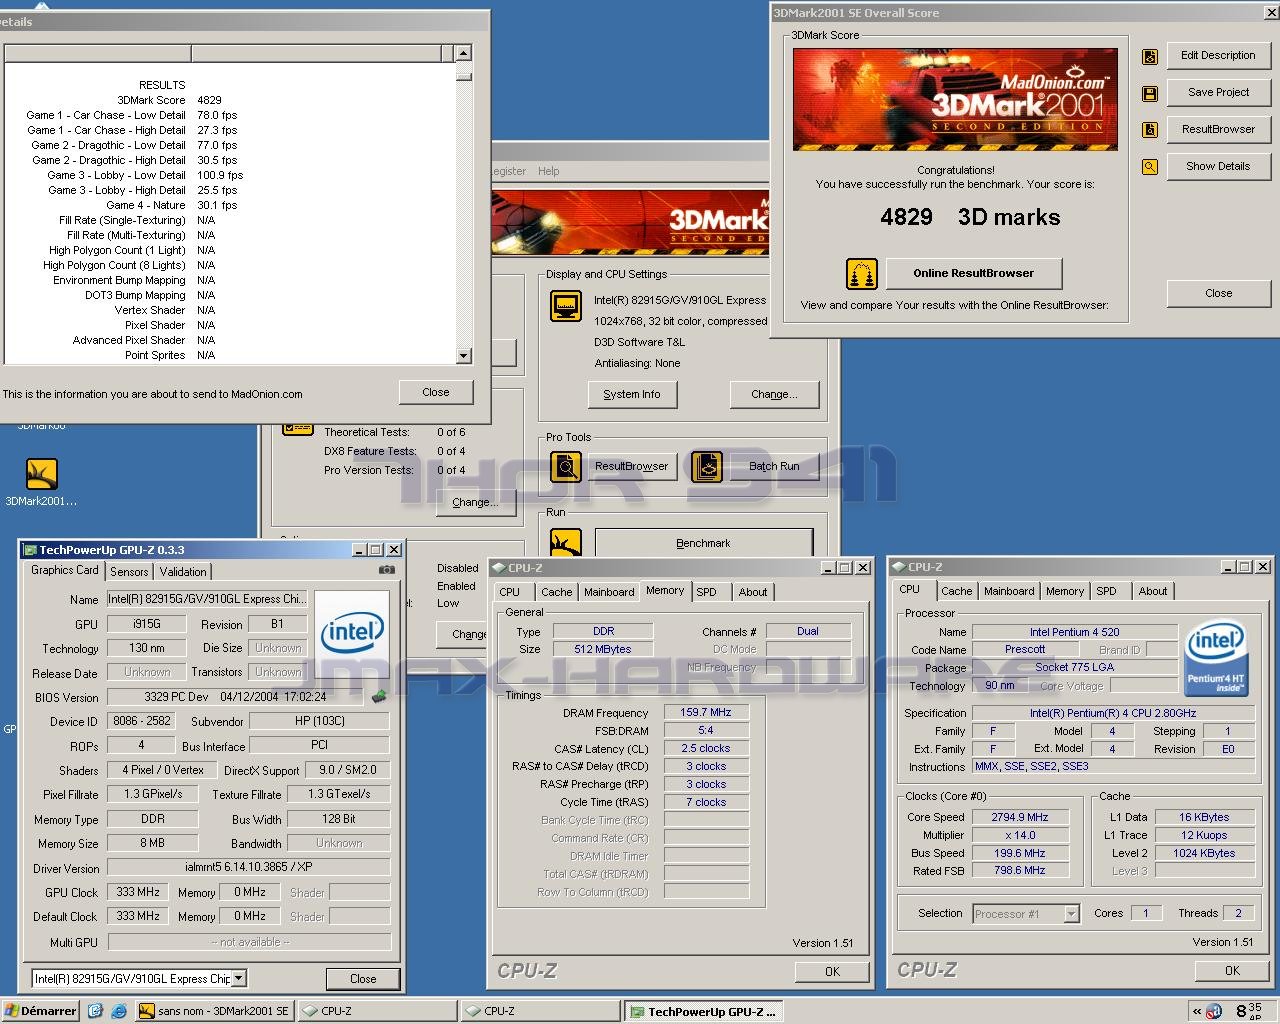Viewport: 1280px width, 1024px height.
Task: Click the ResultBrowser icon in score window
Action: click(x=1150, y=130)
